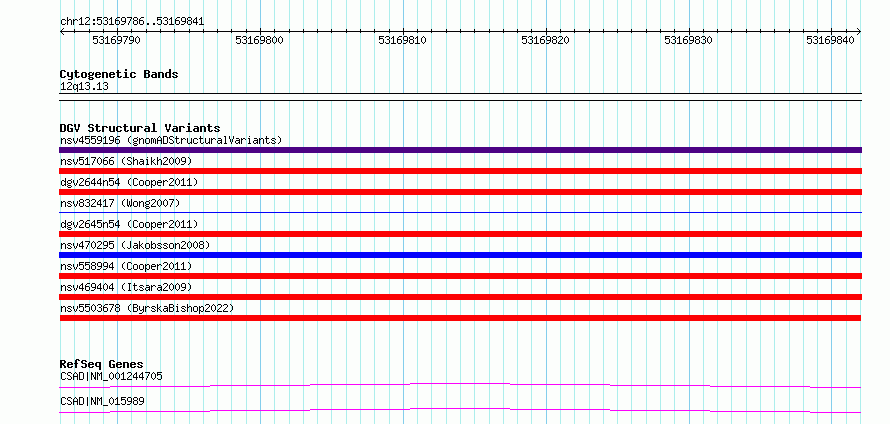Click the red bar under dgv2645n54
Viewport: 890px width, 424px height.
pos(460,234)
